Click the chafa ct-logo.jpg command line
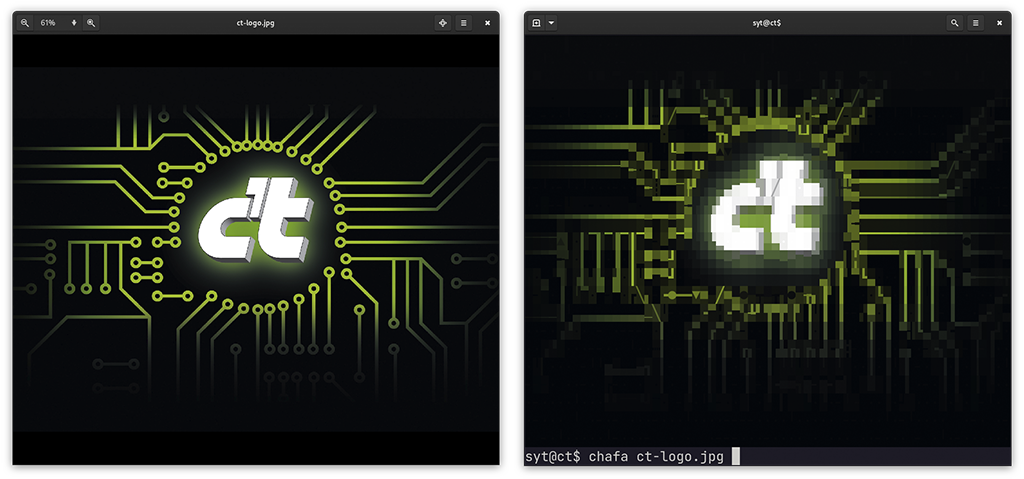The image size is (1024, 479). (656, 457)
